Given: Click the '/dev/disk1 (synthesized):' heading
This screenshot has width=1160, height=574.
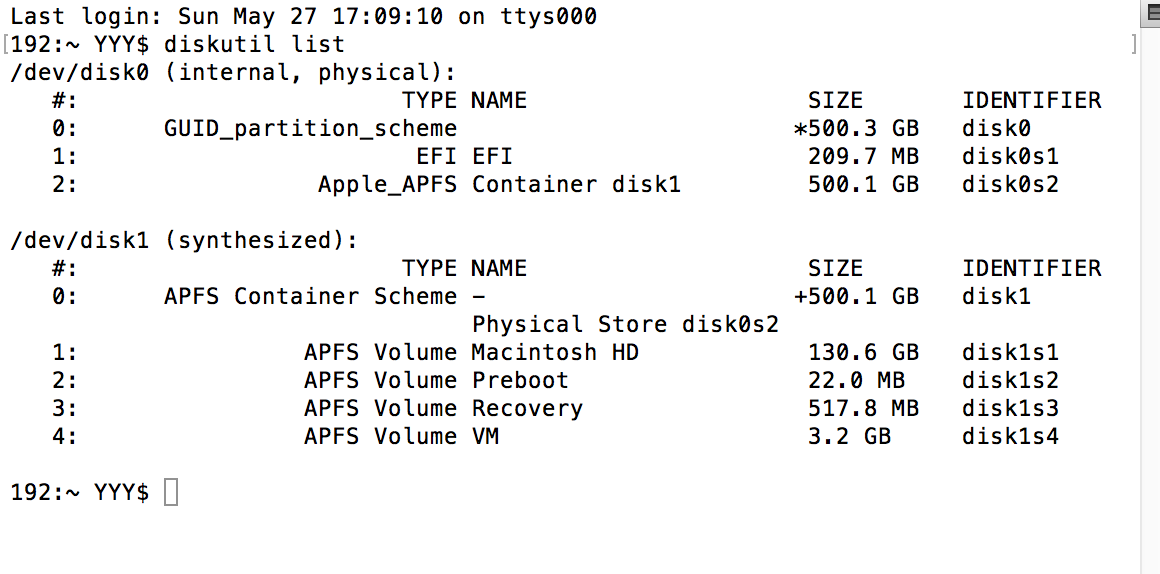Looking at the screenshot, I should [183, 241].
